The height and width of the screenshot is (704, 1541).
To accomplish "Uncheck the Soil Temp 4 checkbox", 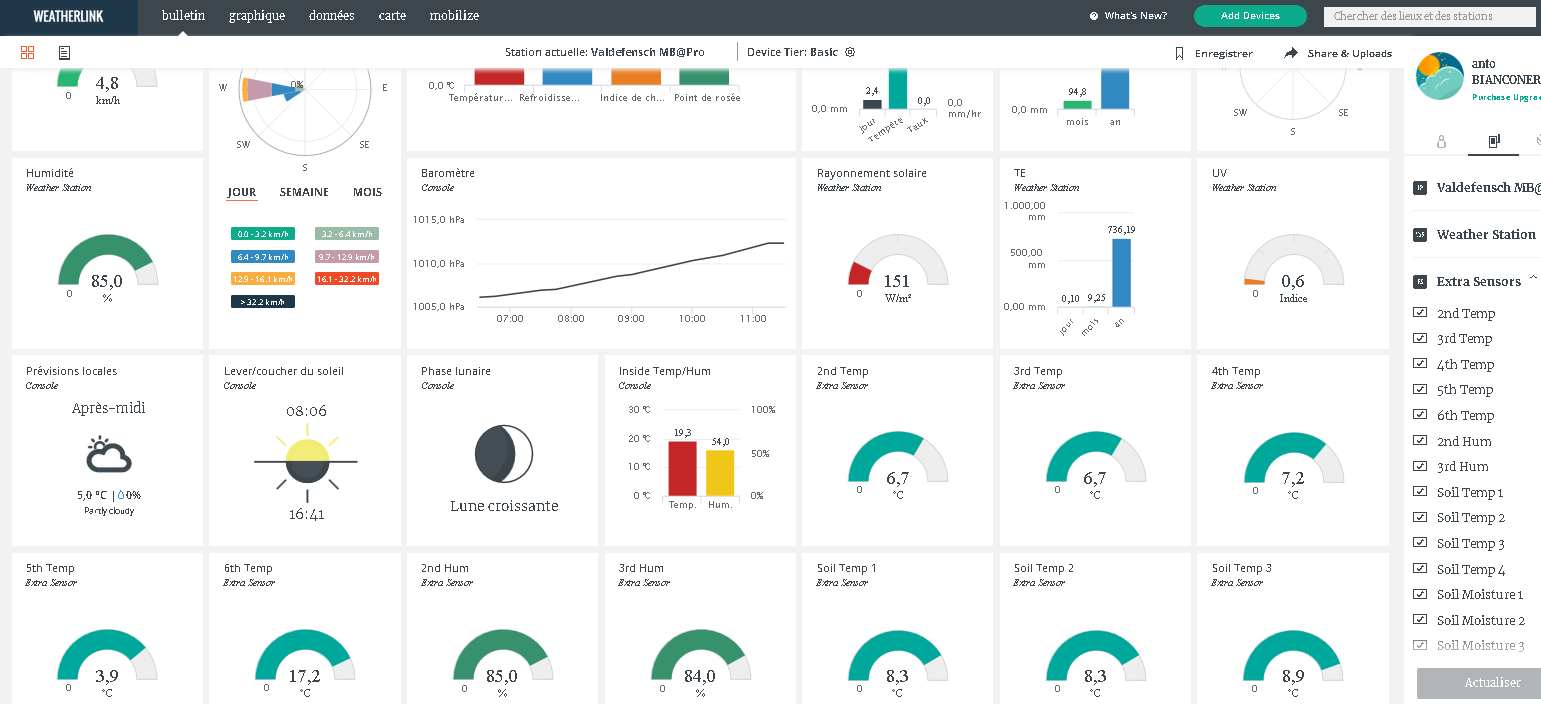I will (1420, 568).
